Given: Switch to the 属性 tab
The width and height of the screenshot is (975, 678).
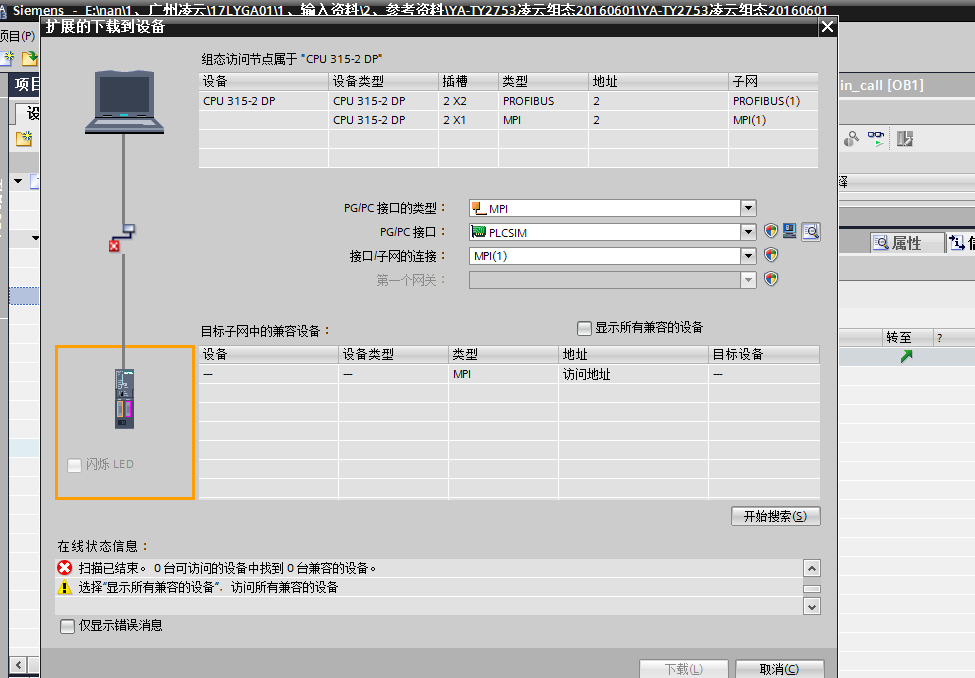Looking at the screenshot, I should coord(897,243).
